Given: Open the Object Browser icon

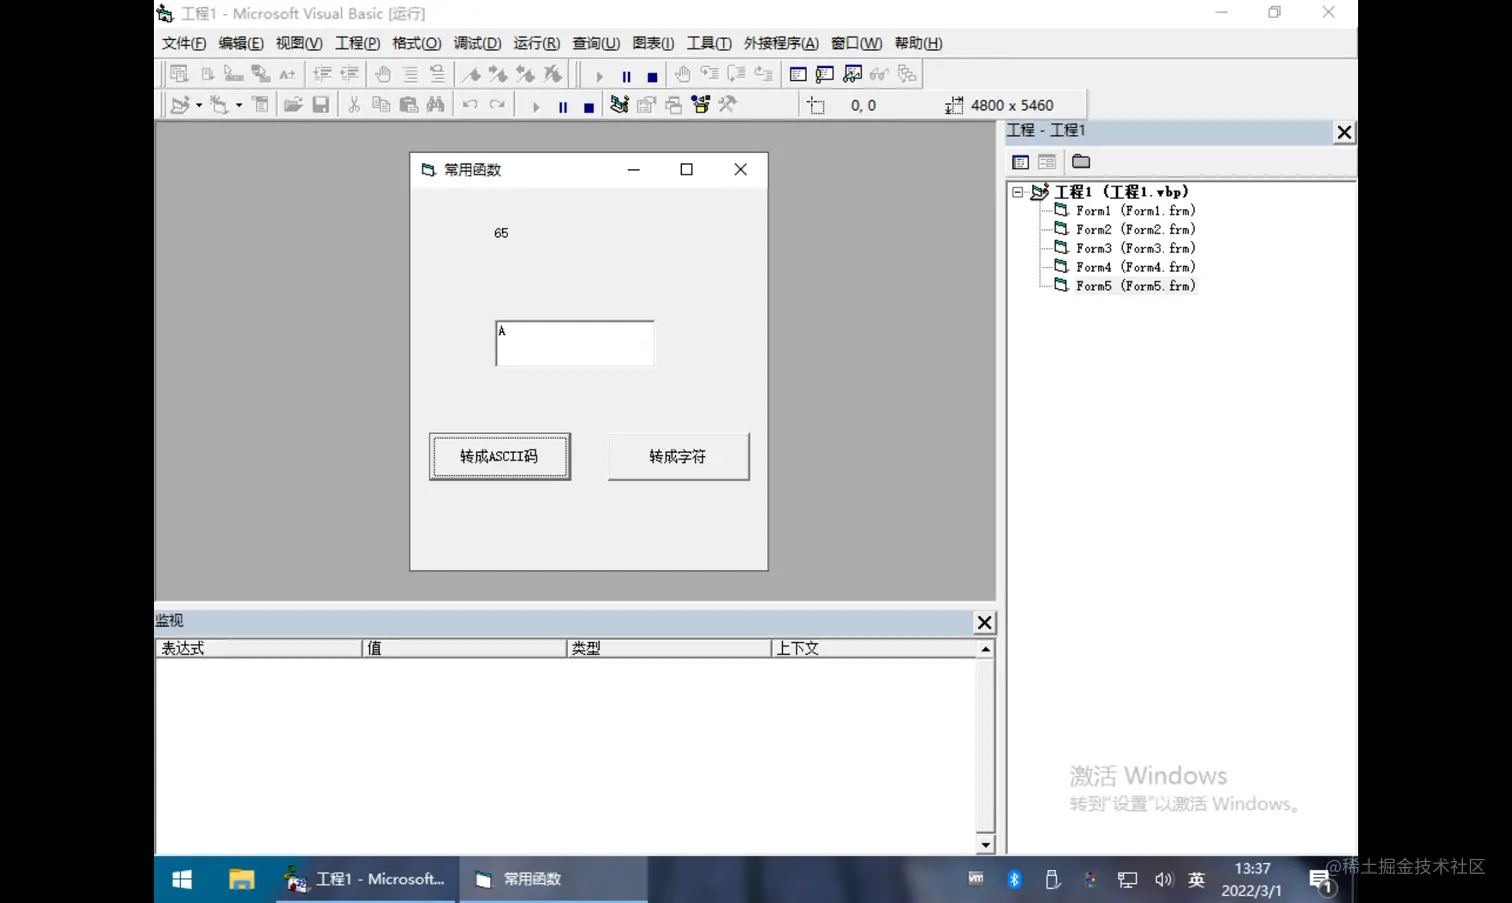Looking at the screenshot, I should tap(700, 104).
